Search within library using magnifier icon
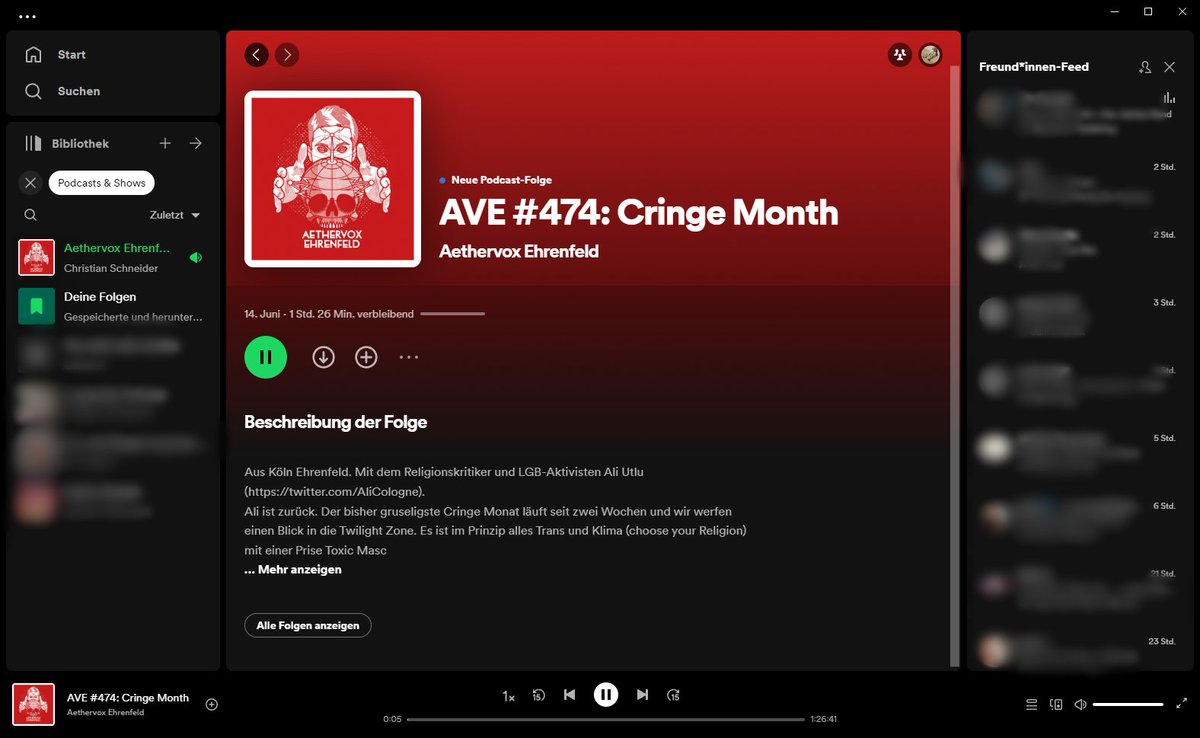Viewport: 1200px width, 738px height. [x=31, y=215]
